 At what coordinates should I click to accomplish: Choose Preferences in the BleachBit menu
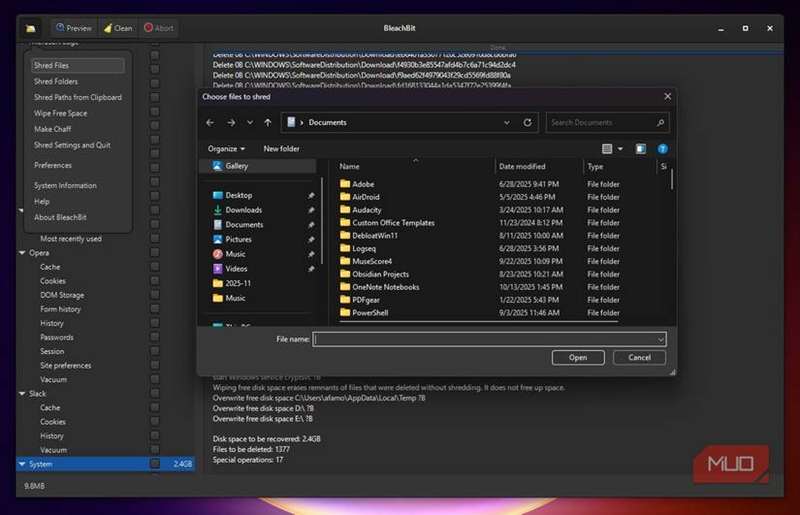click(53, 165)
